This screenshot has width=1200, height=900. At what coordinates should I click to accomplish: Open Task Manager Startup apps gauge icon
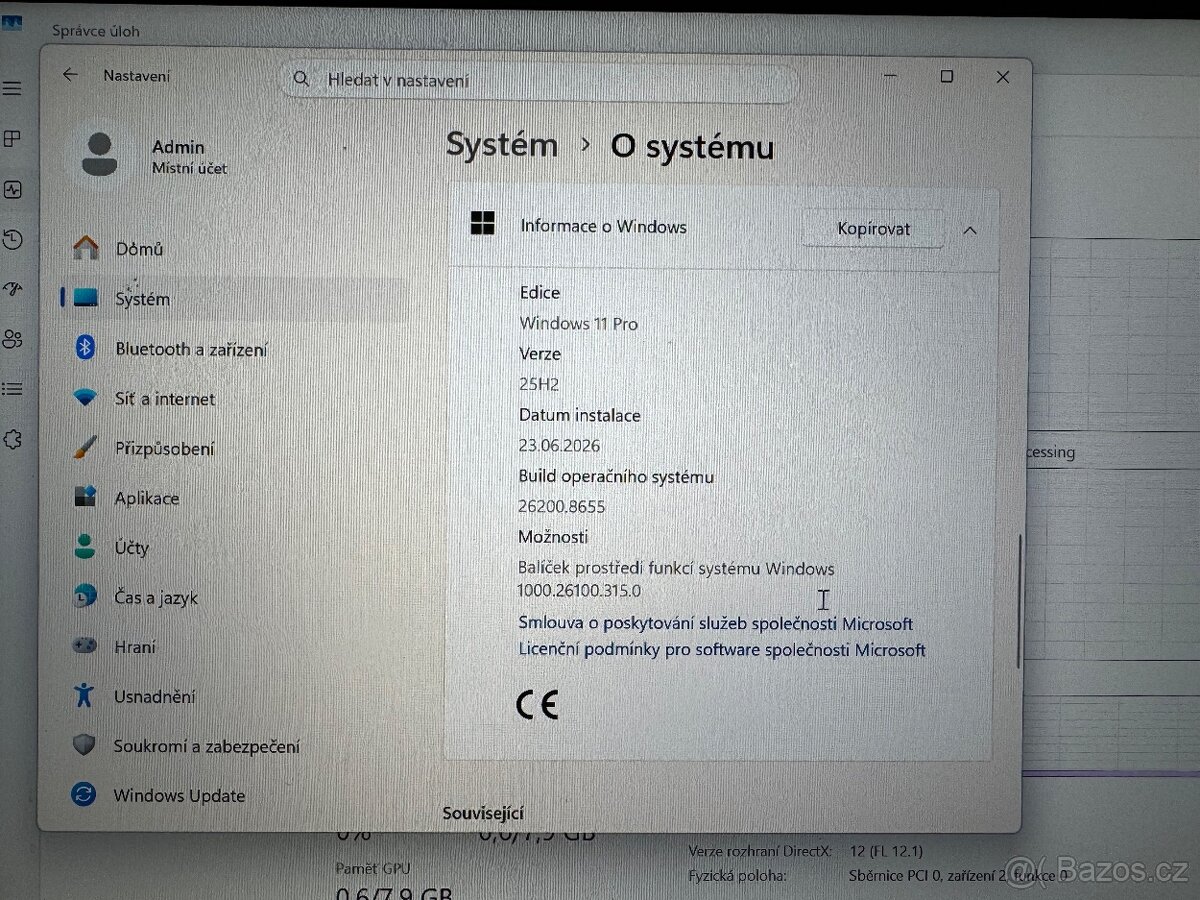[12, 289]
